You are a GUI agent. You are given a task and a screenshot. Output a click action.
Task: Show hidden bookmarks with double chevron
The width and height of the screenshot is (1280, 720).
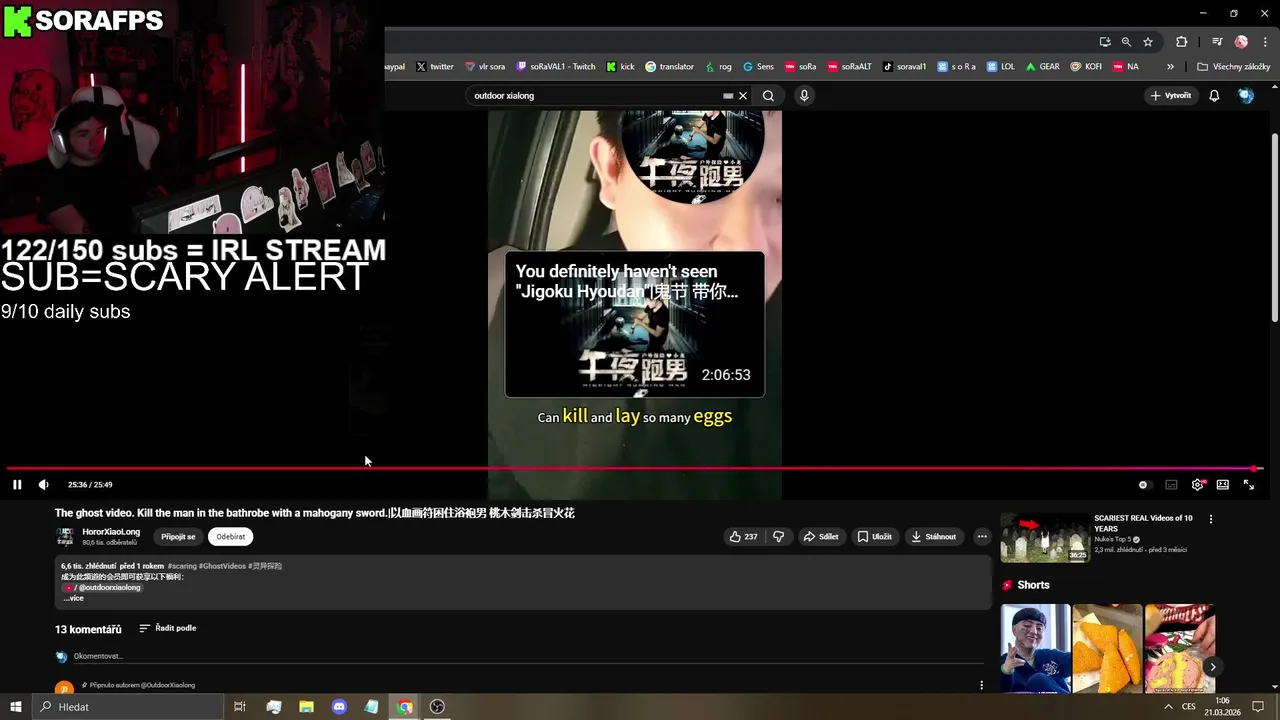coord(1170,67)
